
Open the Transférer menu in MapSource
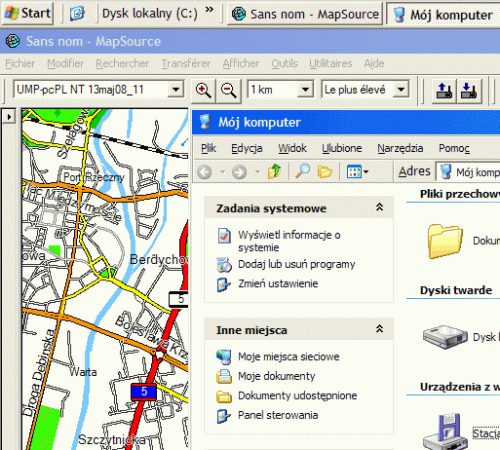click(x=186, y=63)
